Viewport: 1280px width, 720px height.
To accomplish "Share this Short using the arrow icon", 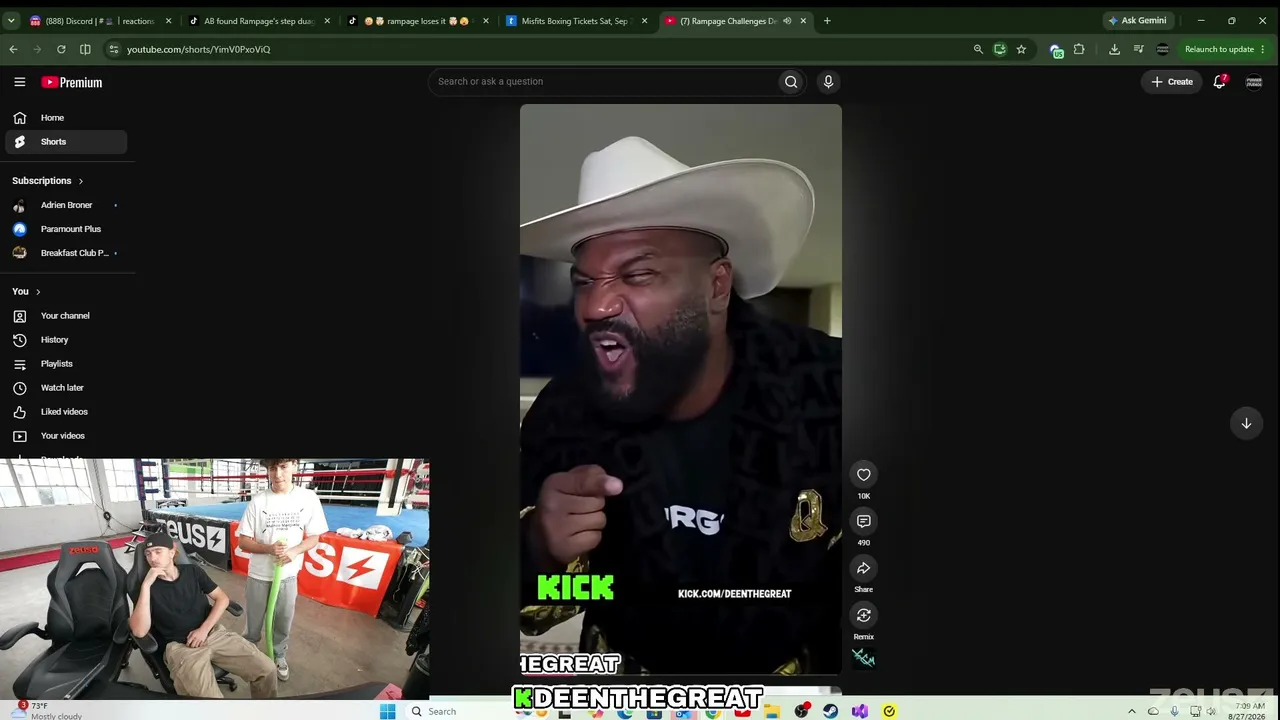I will (864, 568).
